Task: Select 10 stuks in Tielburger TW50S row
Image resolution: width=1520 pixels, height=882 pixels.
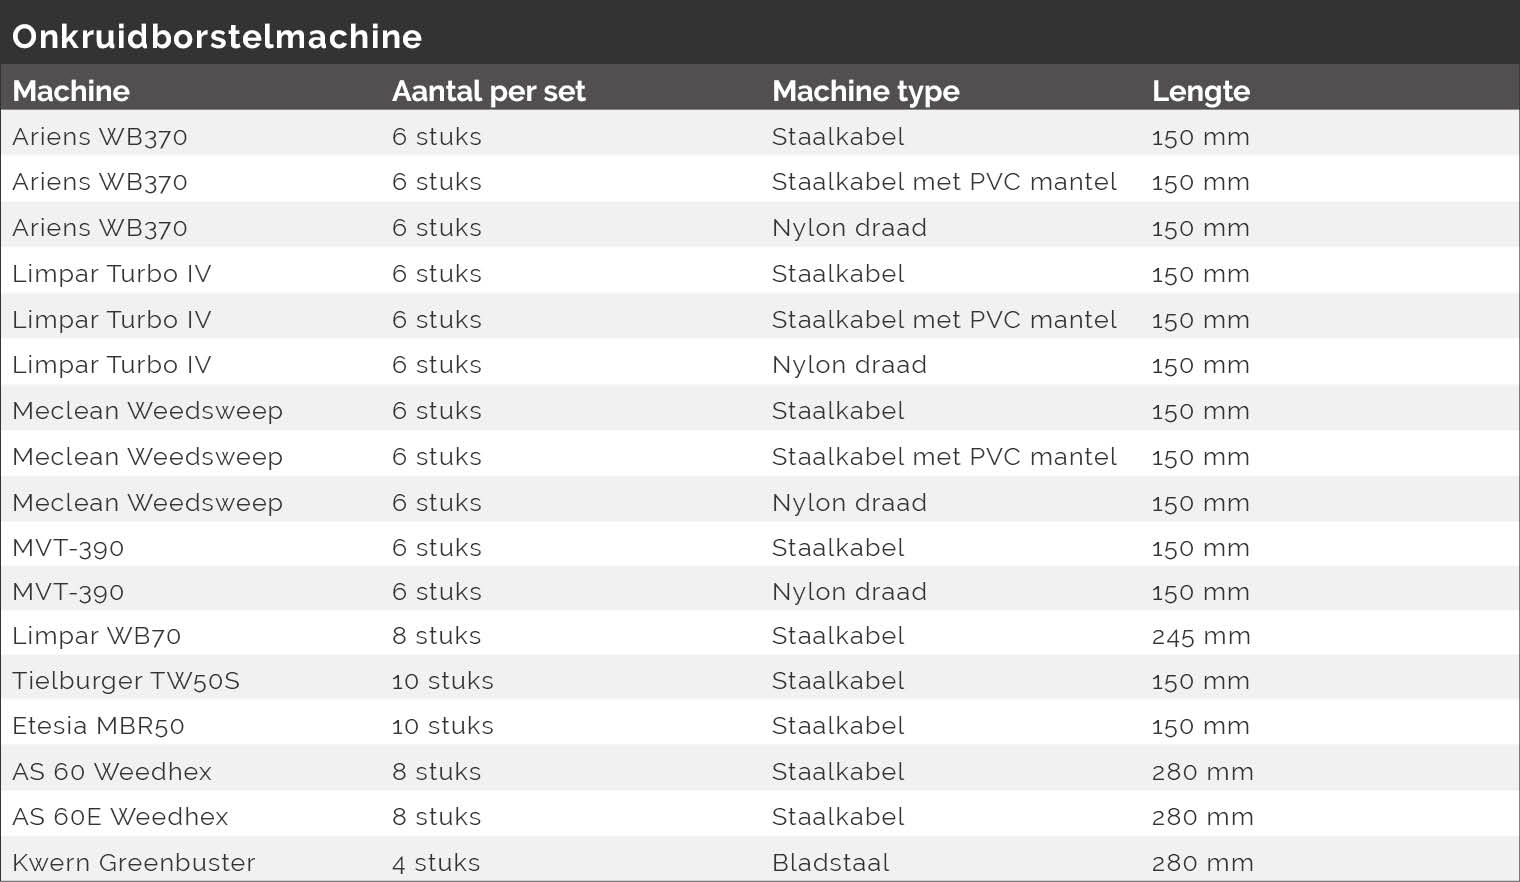Action: [443, 681]
